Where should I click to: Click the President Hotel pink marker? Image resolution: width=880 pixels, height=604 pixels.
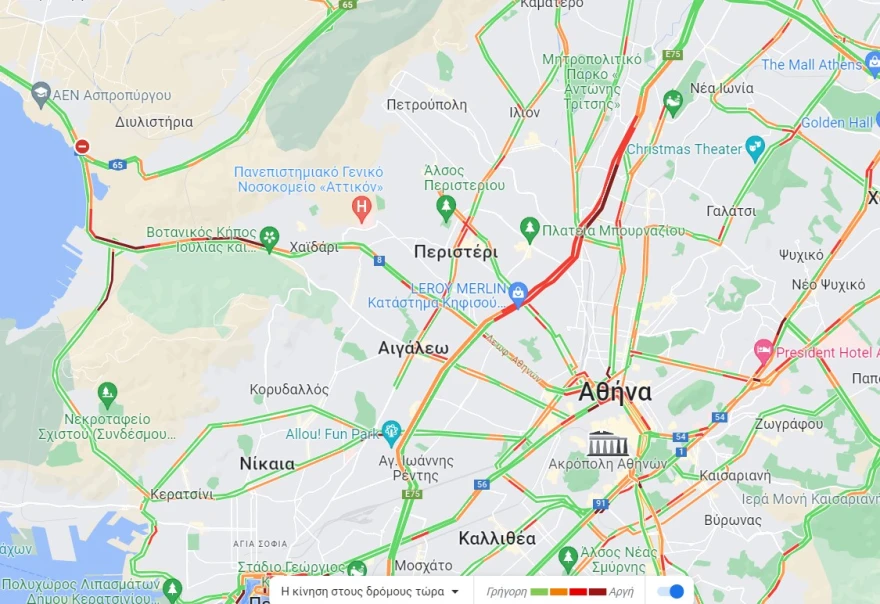click(x=763, y=352)
